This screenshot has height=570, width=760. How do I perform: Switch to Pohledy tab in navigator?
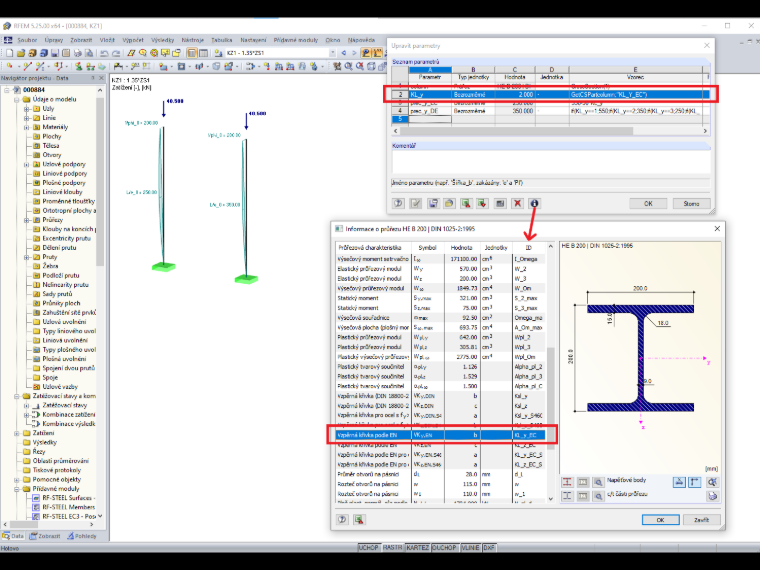tap(82, 536)
